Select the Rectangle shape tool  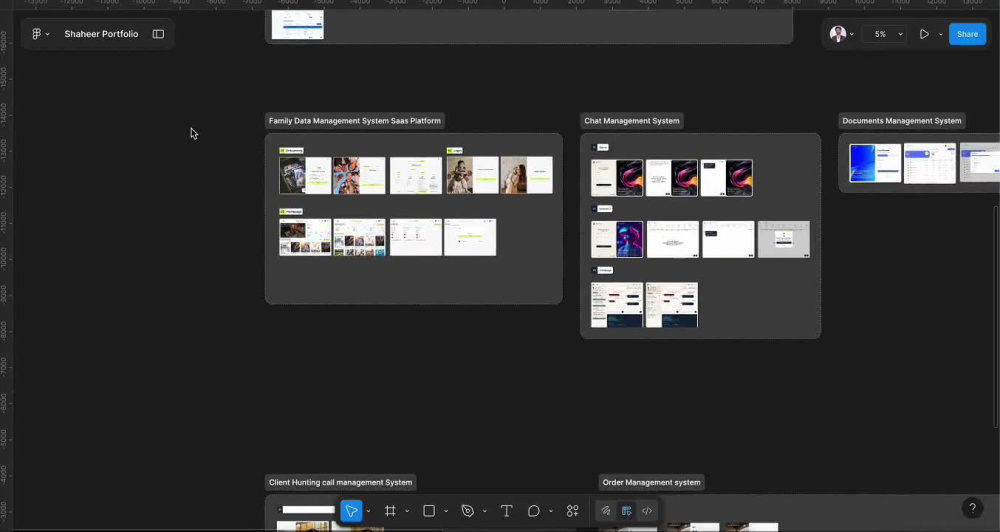click(429, 510)
